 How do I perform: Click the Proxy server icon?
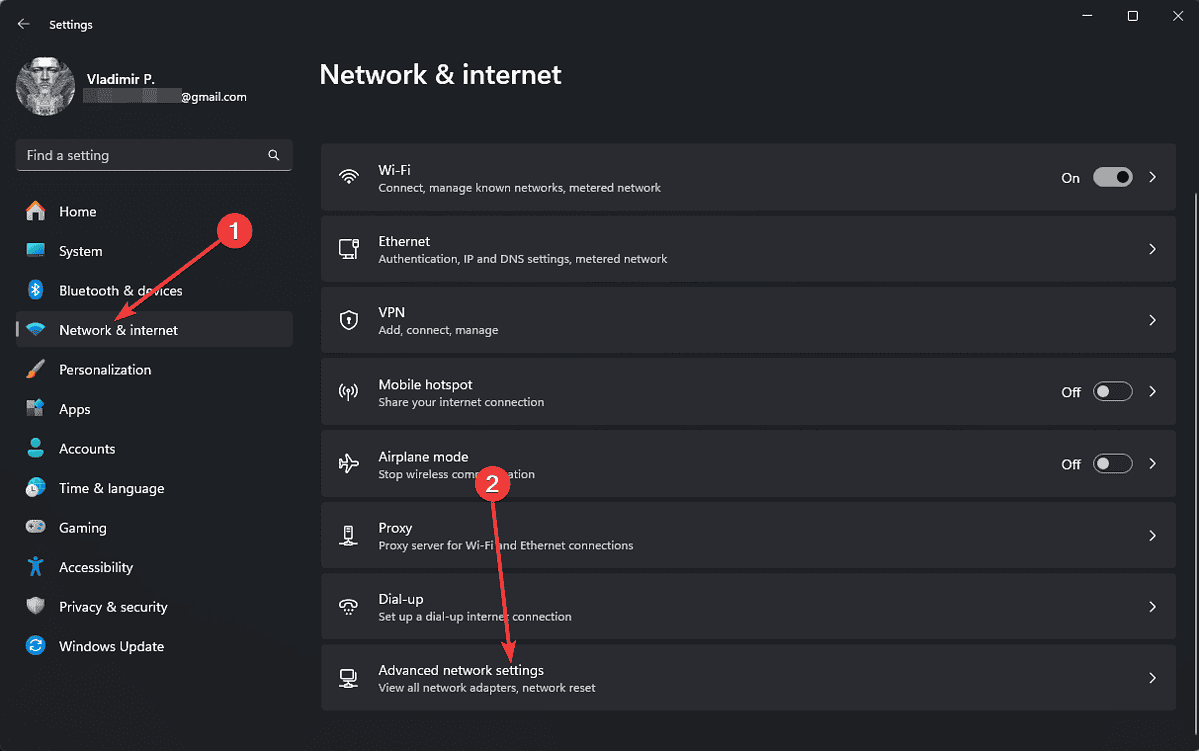pyautogui.click(x=349, y=535)
